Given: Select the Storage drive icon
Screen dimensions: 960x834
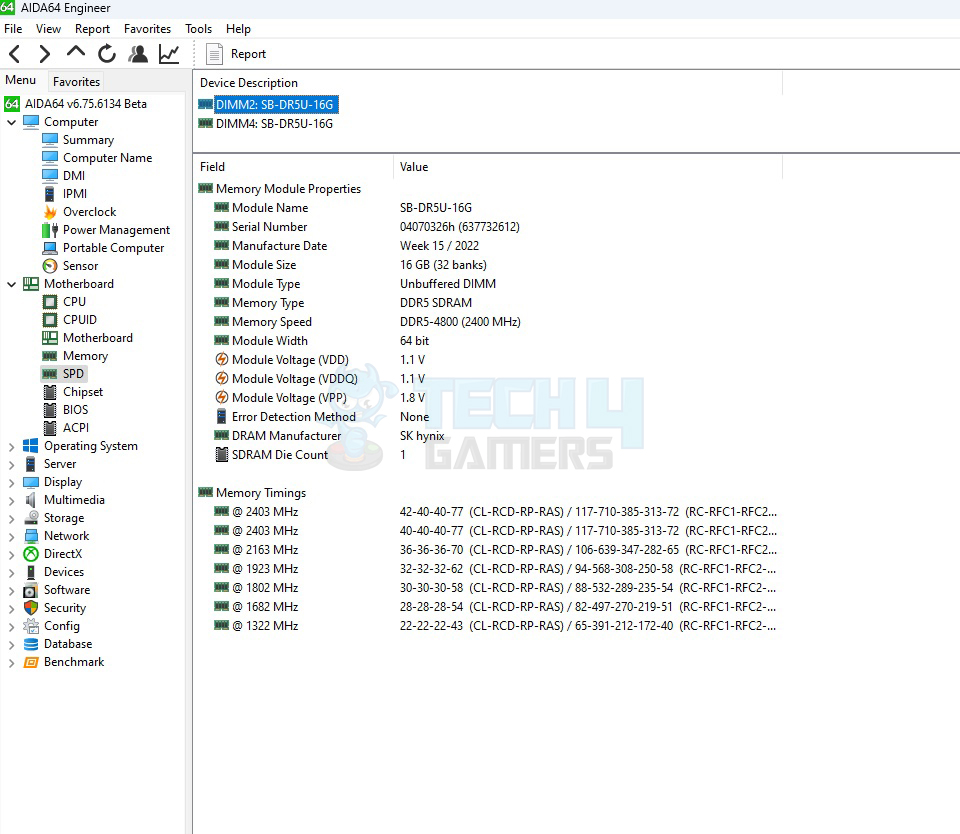Looking at the screenshot, I should (x=31, y=518).
